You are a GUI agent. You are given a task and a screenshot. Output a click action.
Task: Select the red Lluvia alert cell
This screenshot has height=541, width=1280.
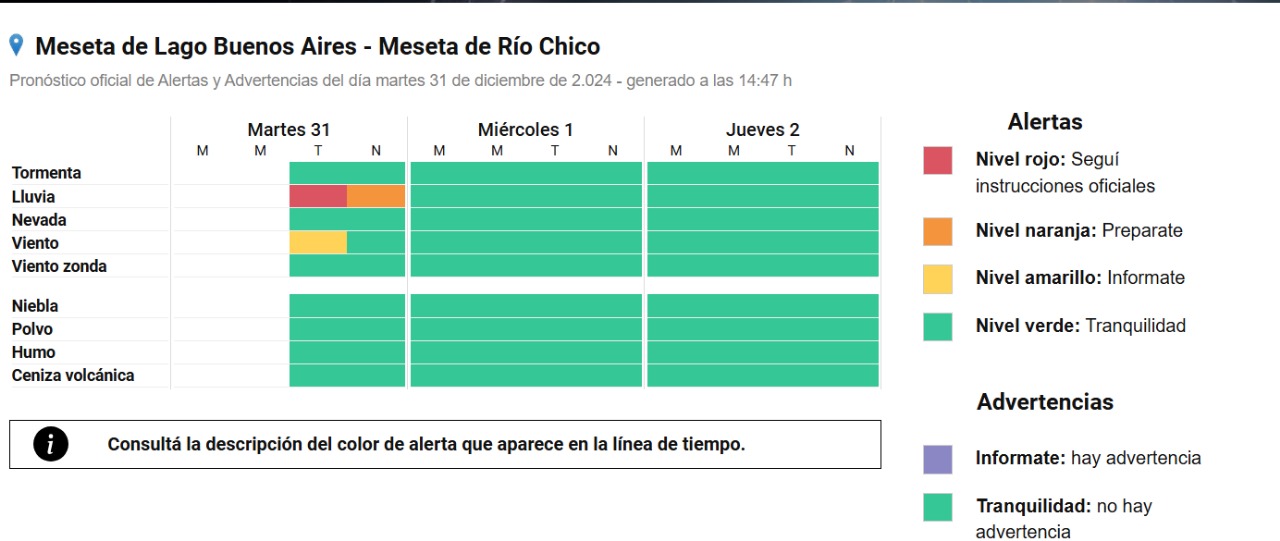coord(318,196)
